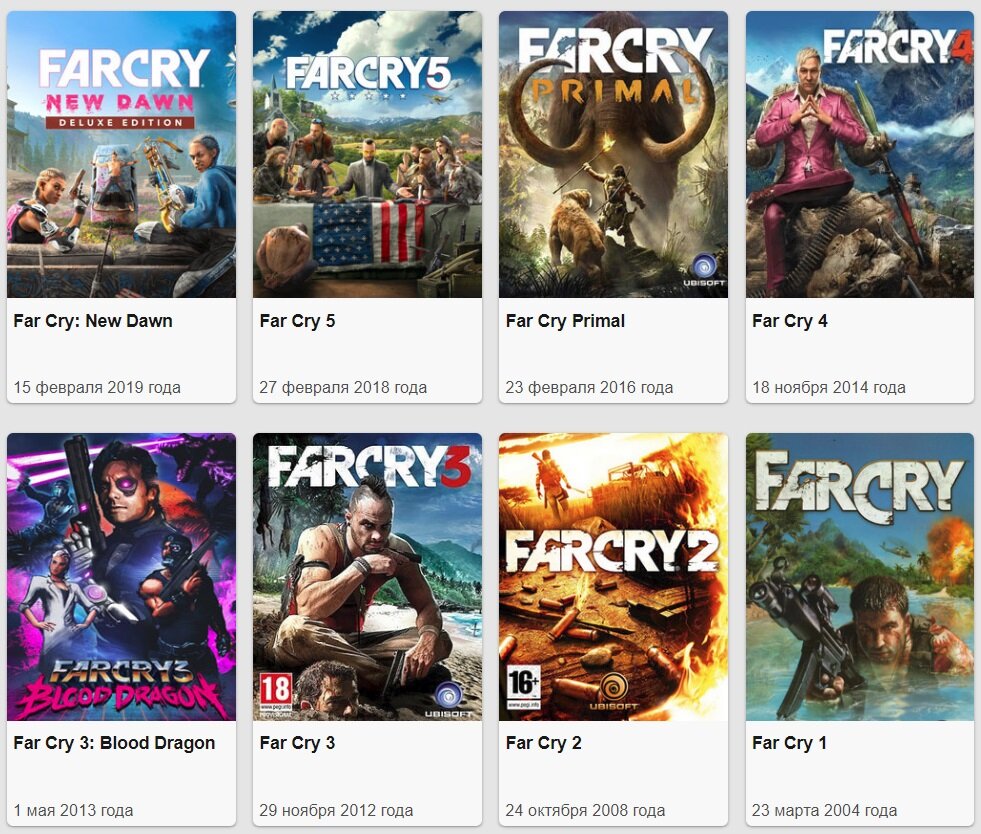Click the Far Cry 4 title link

tap(790, 321)
